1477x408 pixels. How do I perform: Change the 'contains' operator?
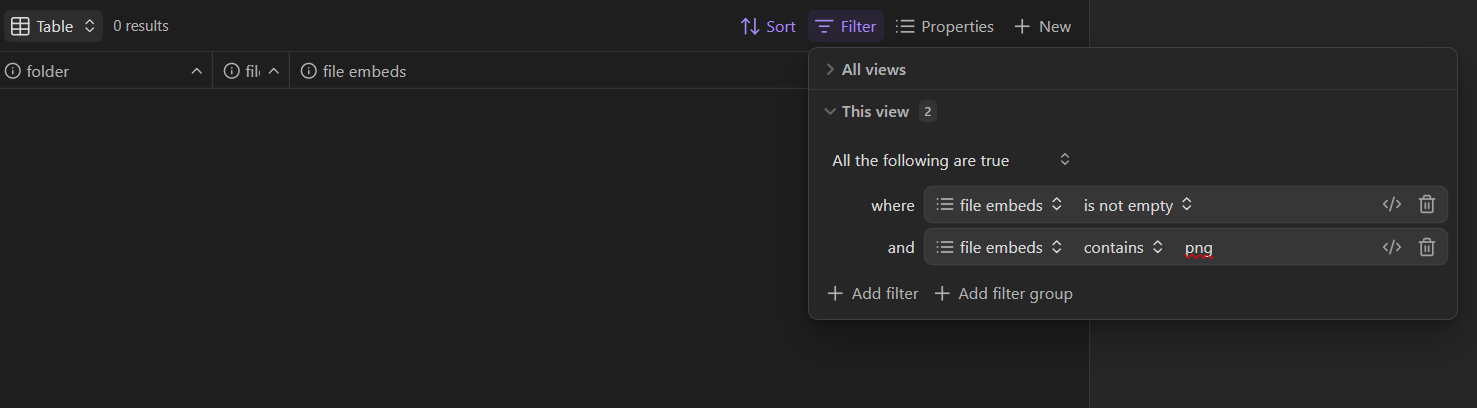1123,247
